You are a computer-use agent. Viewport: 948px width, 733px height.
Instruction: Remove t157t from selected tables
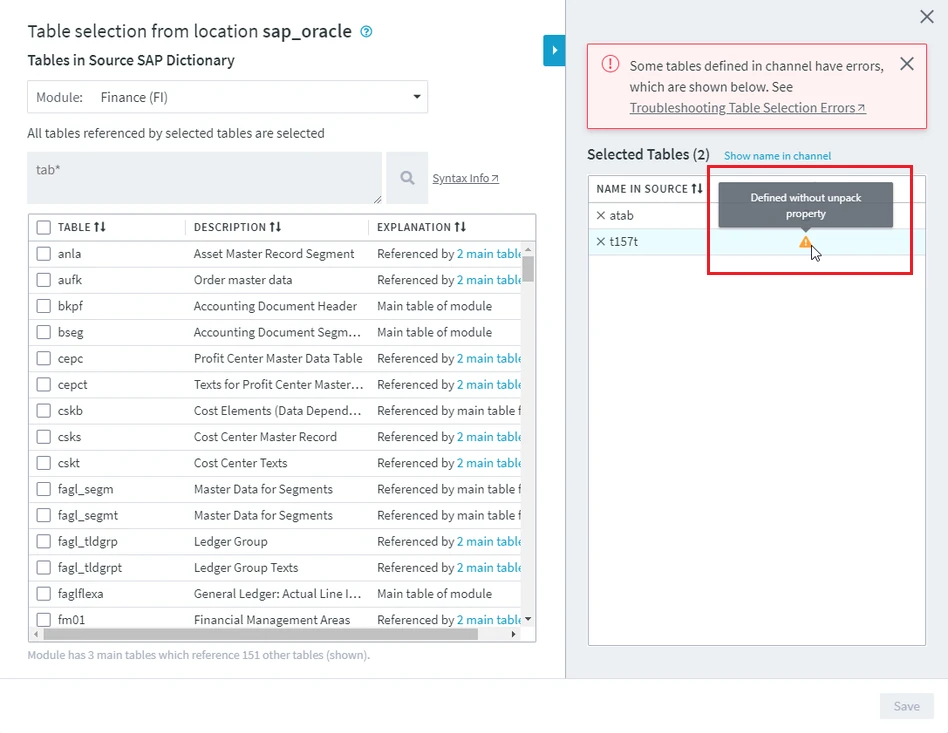click(x=600, y=242)
